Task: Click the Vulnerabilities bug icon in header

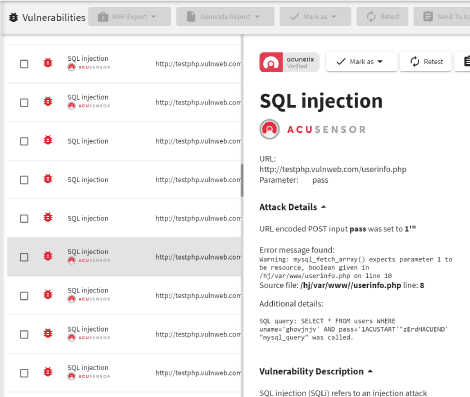Action: 13,17
